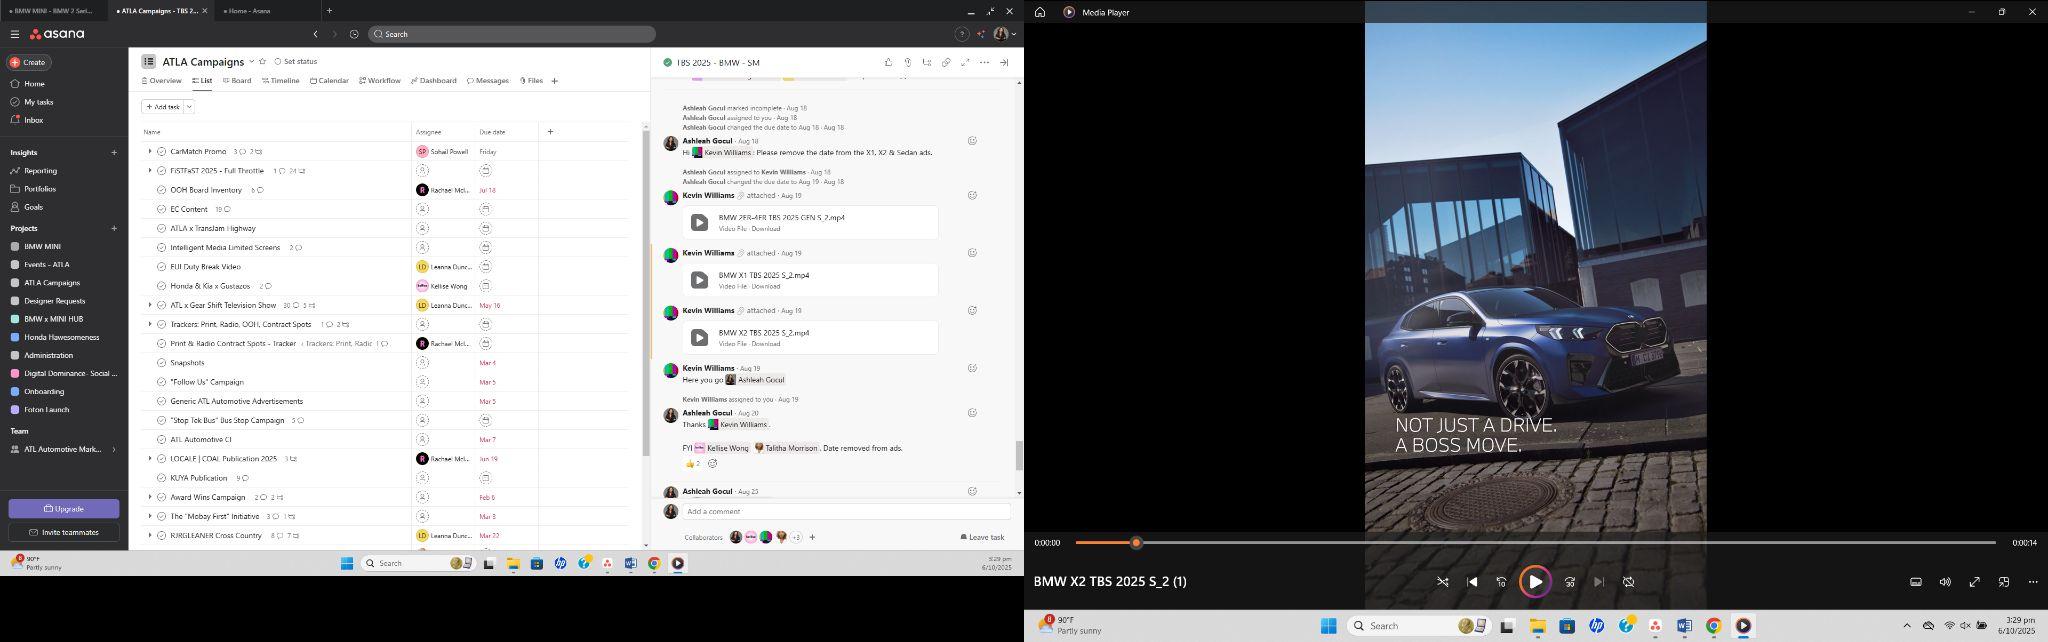Open Word from the right taskbar
2048x642 pixels.
[1684, 626]
